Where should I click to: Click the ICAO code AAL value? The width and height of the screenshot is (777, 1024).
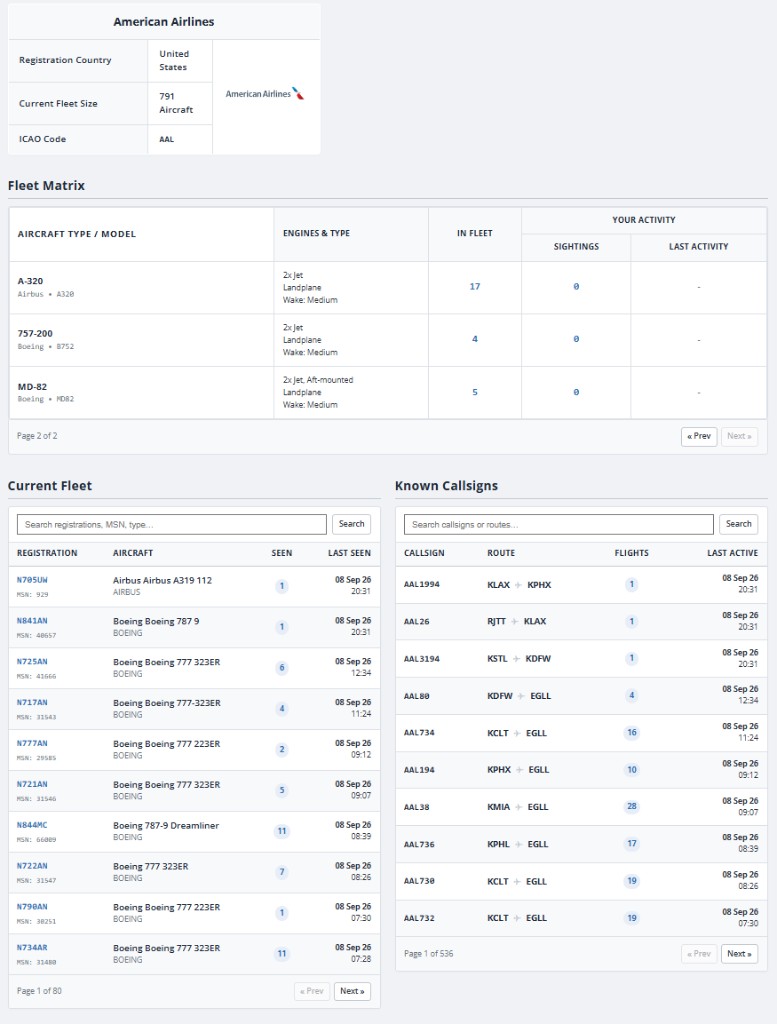point(166,140)
